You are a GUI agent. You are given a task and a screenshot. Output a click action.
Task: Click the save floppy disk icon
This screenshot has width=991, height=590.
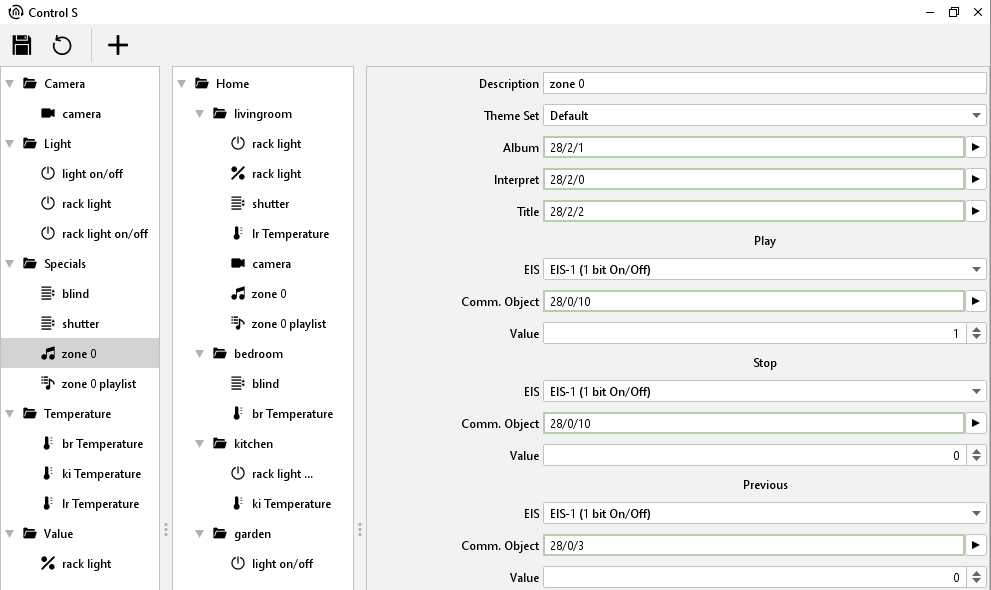pyautogui.click(x=22, y=45)
